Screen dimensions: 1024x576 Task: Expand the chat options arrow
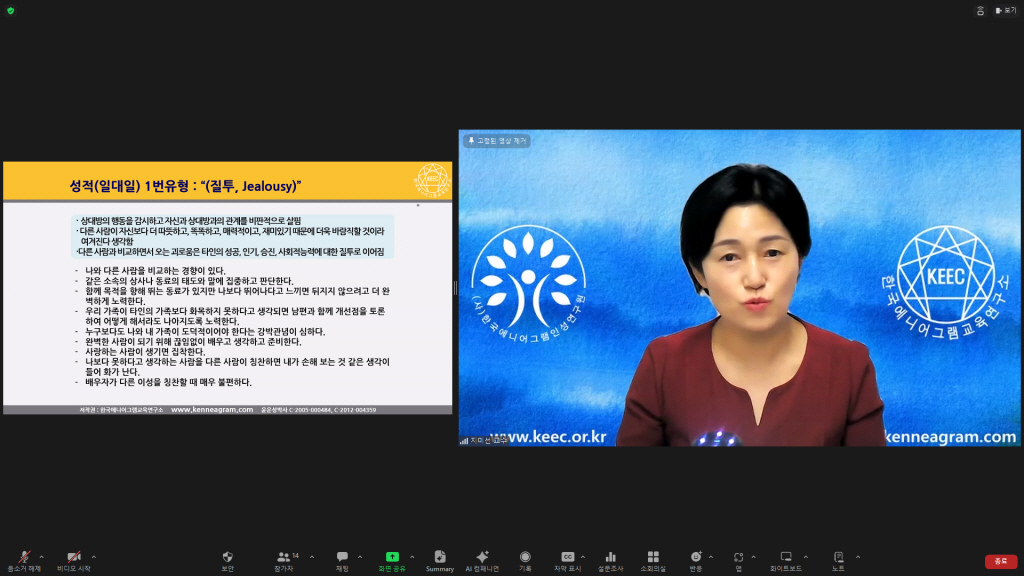point(360,557)
